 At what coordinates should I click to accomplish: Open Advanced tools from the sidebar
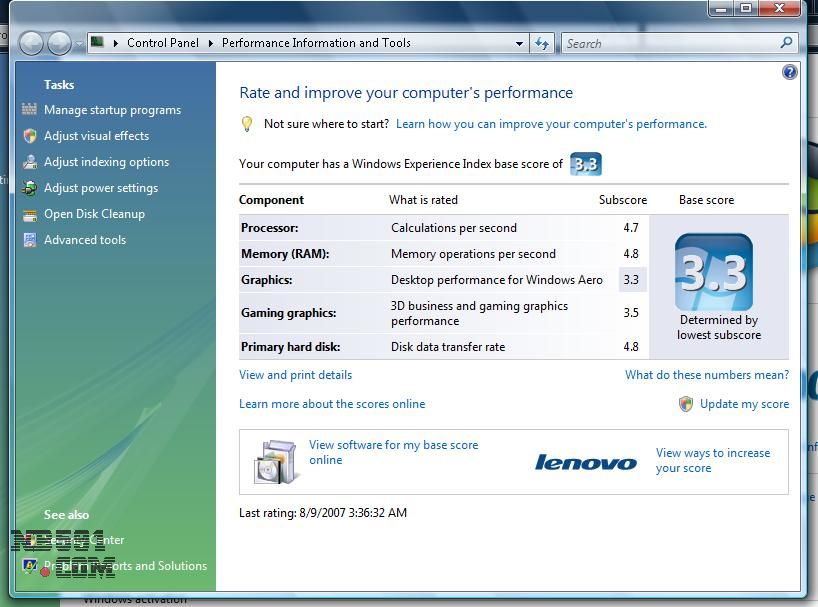pyautogui.click(x=85, y=240)
